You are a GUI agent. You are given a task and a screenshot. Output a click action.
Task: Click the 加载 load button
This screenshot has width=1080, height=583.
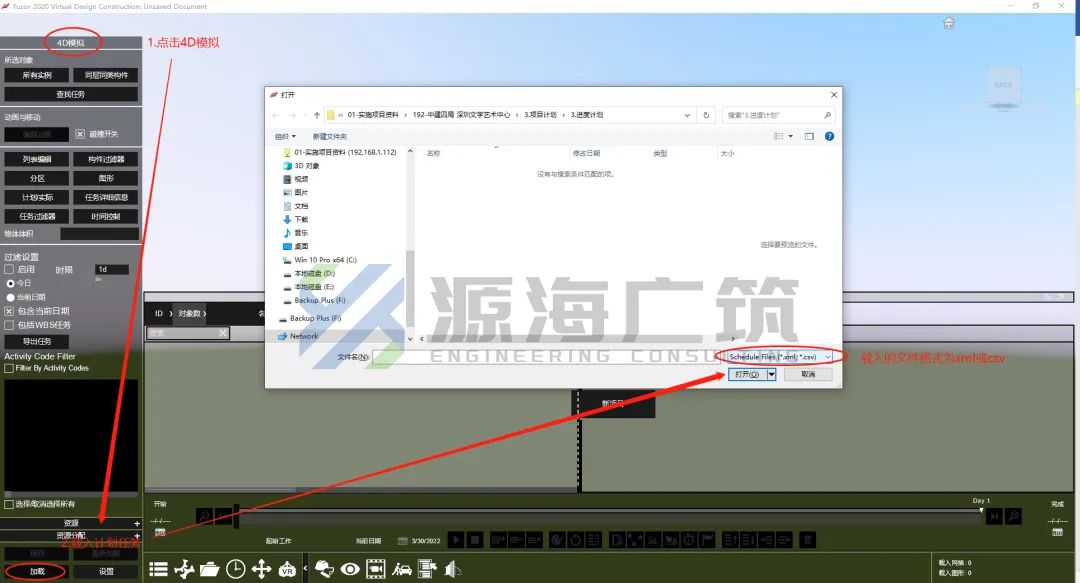click(37, 571)
